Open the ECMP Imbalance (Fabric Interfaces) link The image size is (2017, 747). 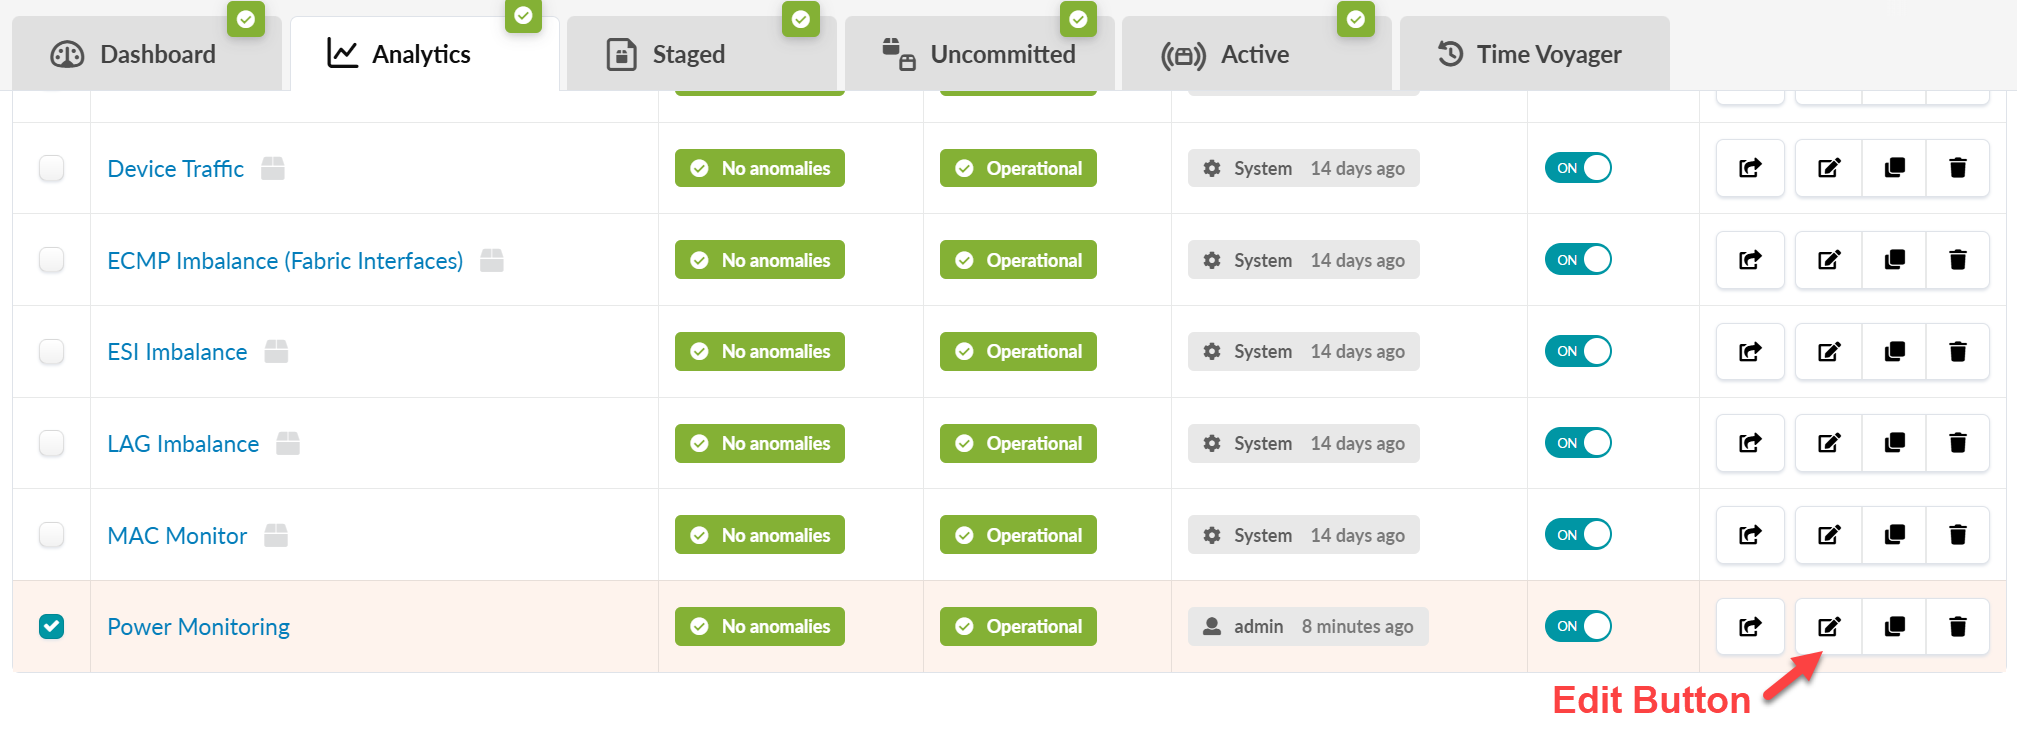point(285,261)
